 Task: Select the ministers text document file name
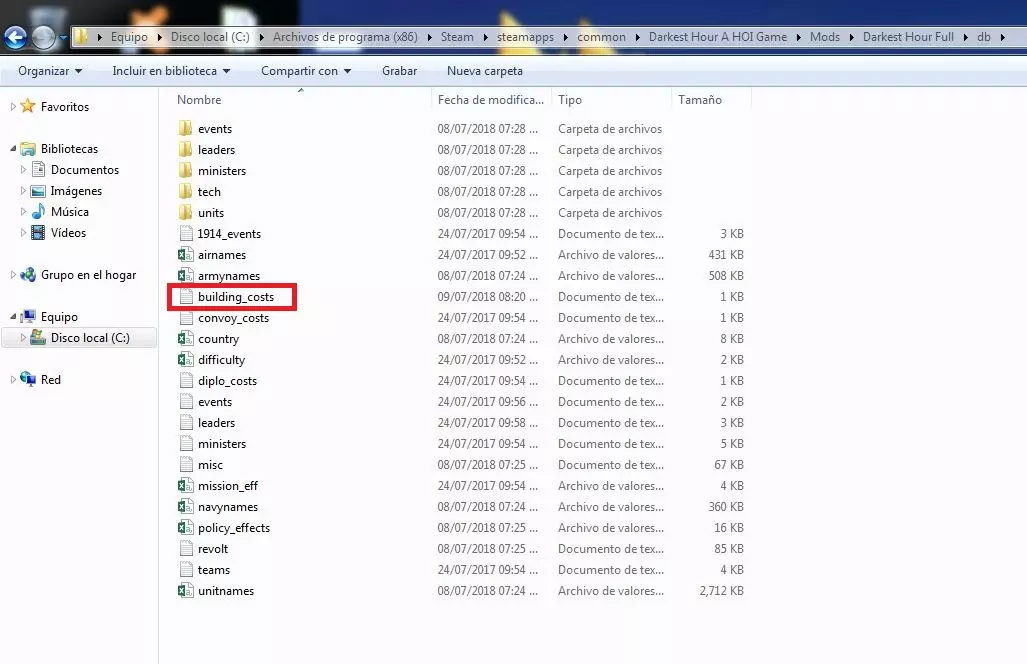click(222, 443)
